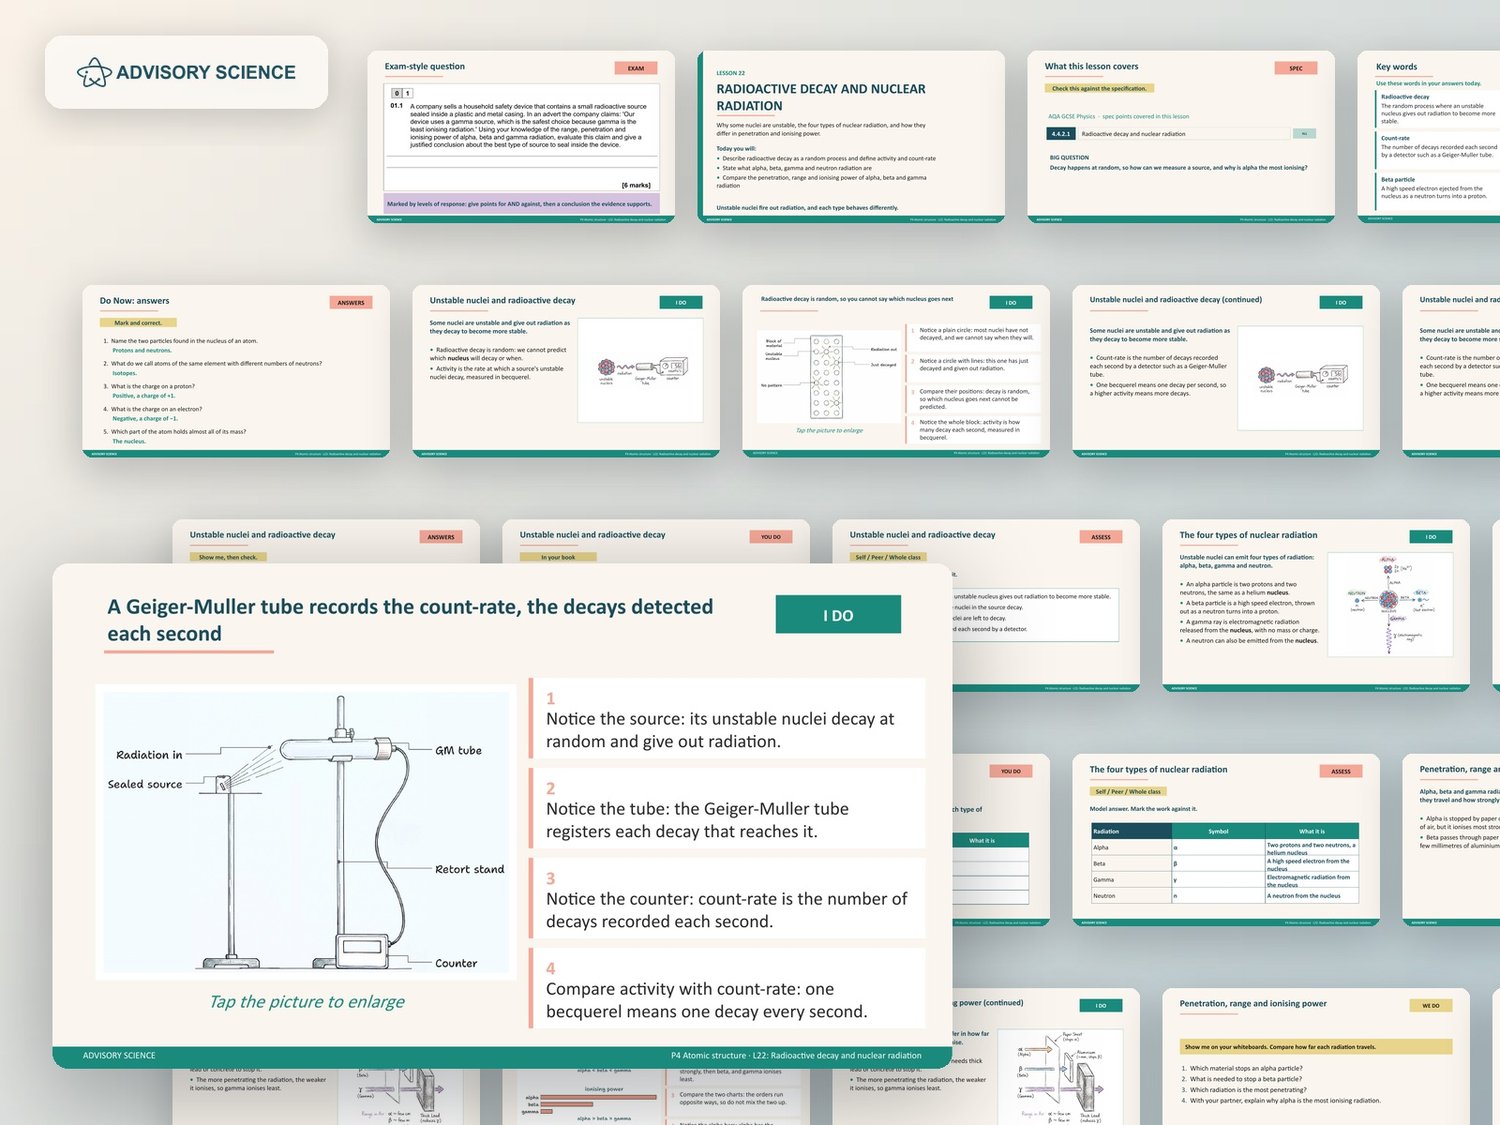Screen dimensions: 1500x1125
Task: Click the front slide title about the Geiger-Muller tube
Action: point(410,620)
